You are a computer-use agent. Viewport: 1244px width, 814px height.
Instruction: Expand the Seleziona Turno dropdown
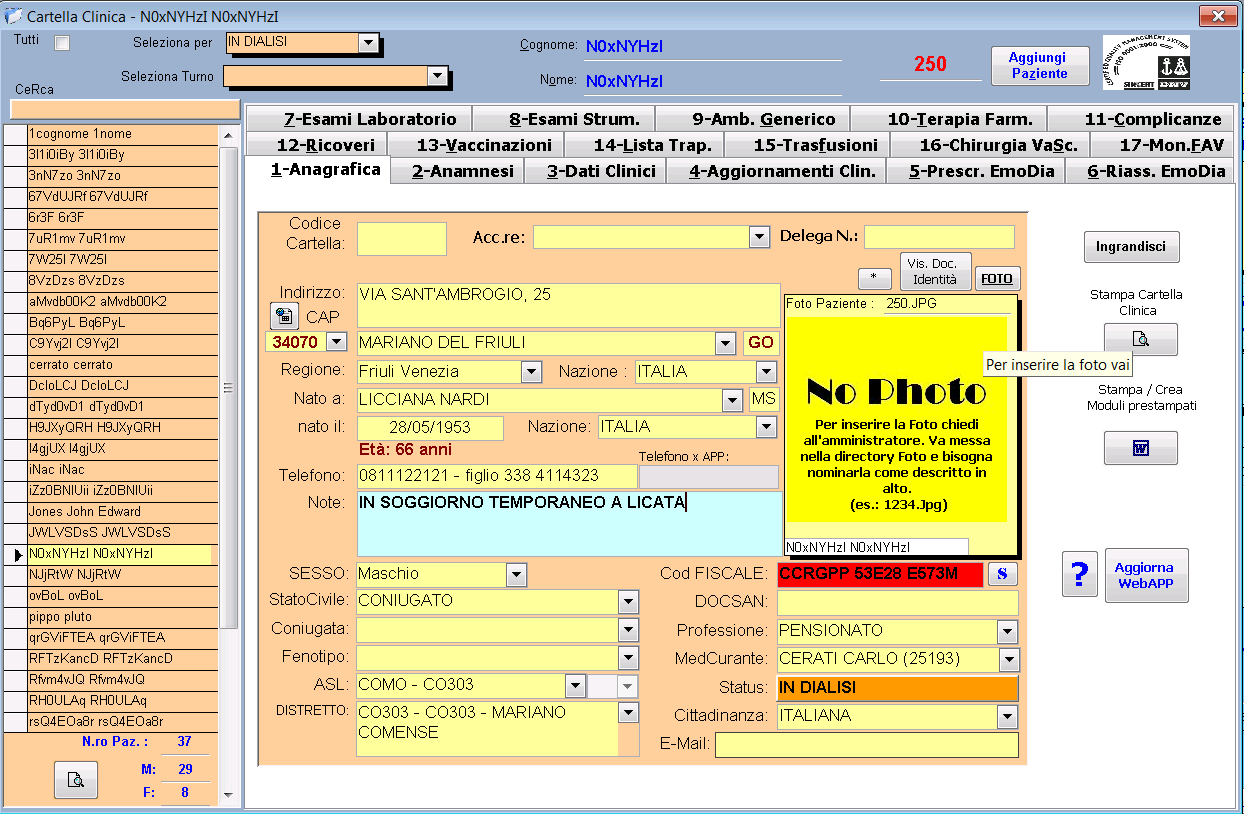(x=436, y=76)
